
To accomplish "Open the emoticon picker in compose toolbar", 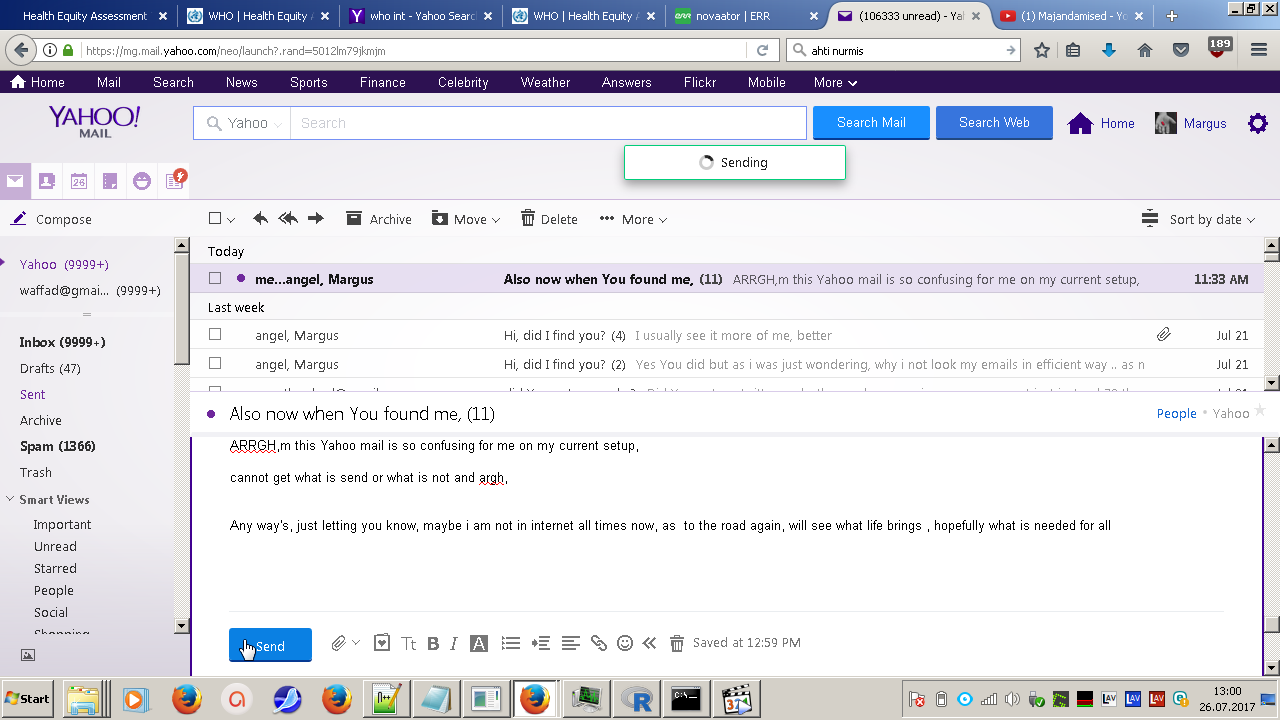I will (x=625, y=643).
